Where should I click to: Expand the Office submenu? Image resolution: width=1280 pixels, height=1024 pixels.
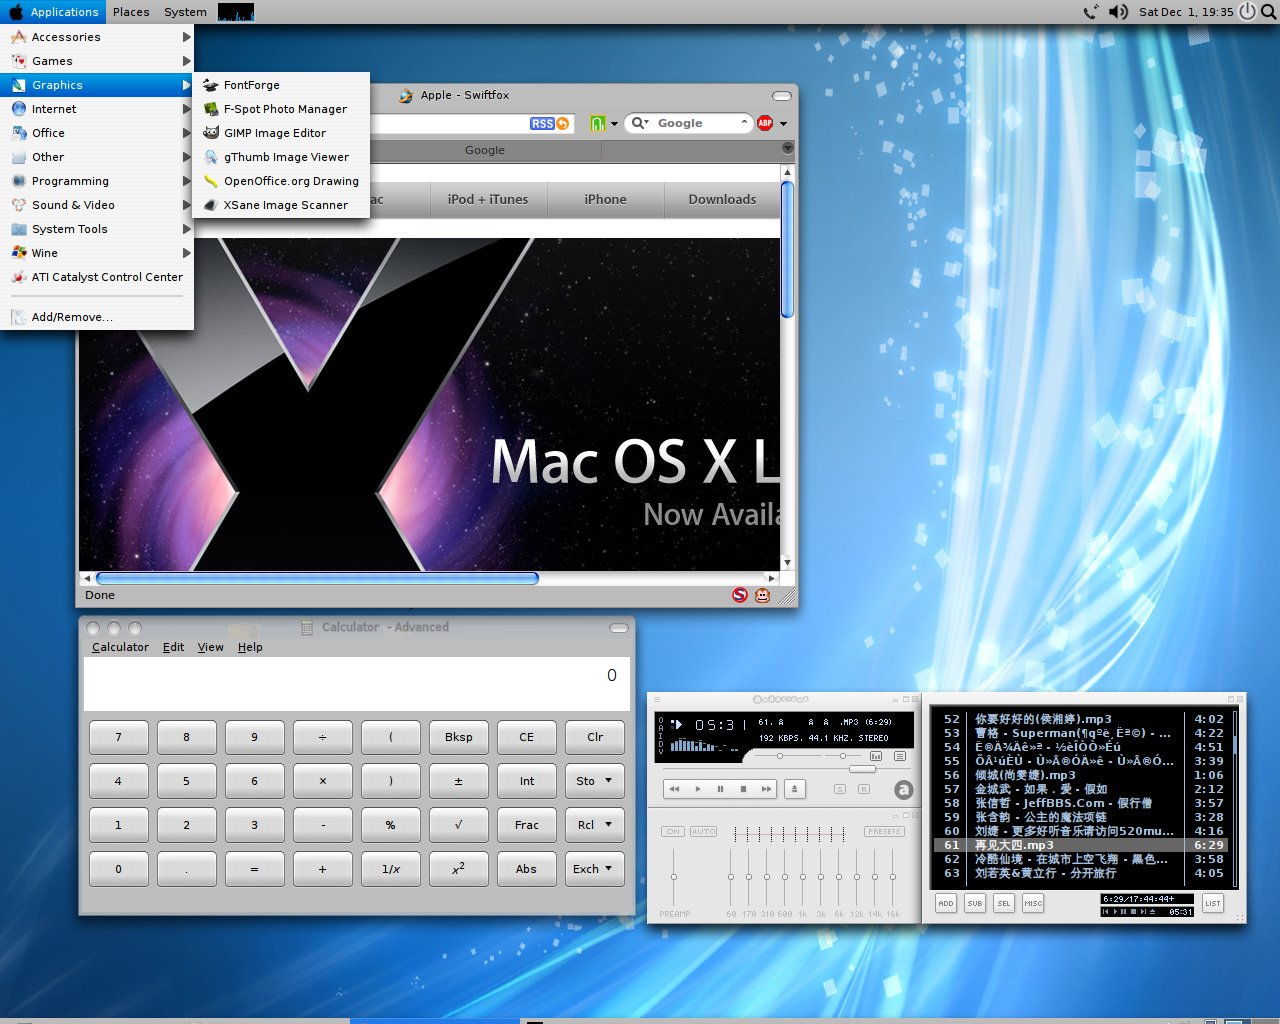[97, 133]
